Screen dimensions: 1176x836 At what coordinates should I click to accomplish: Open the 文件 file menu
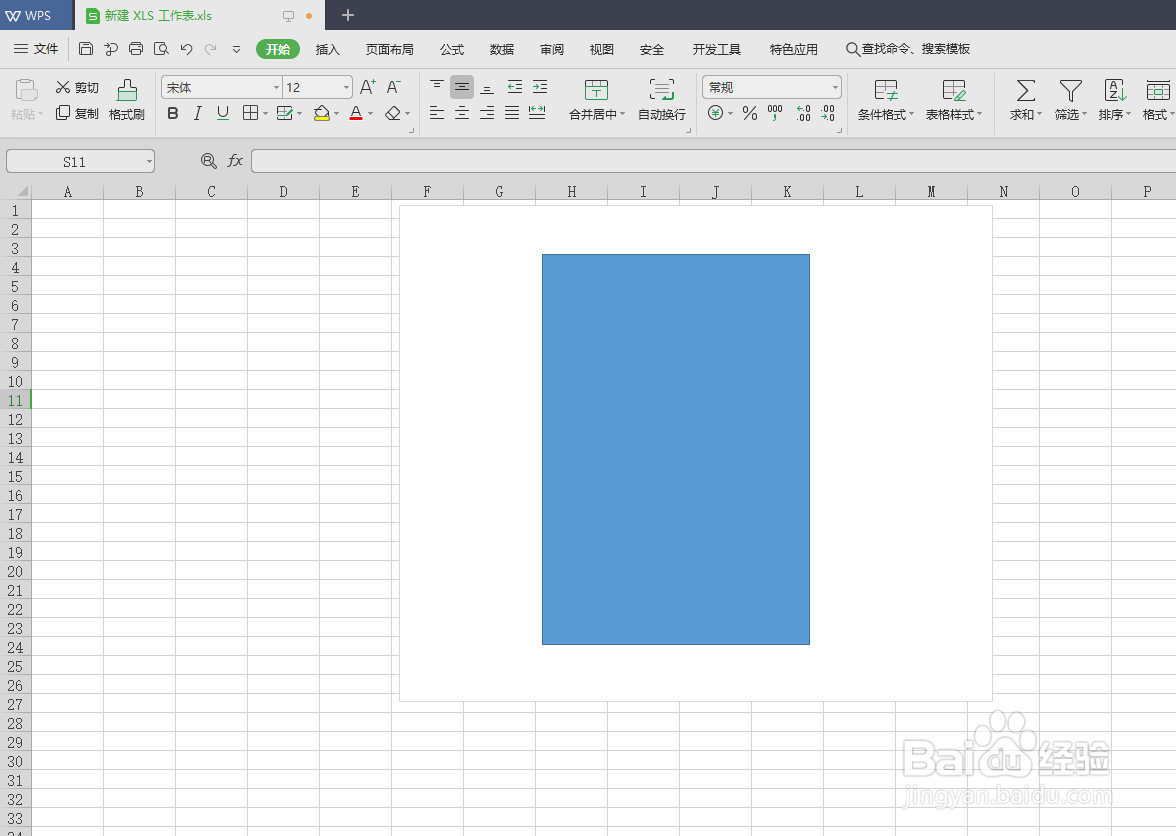tap(36, 49)
